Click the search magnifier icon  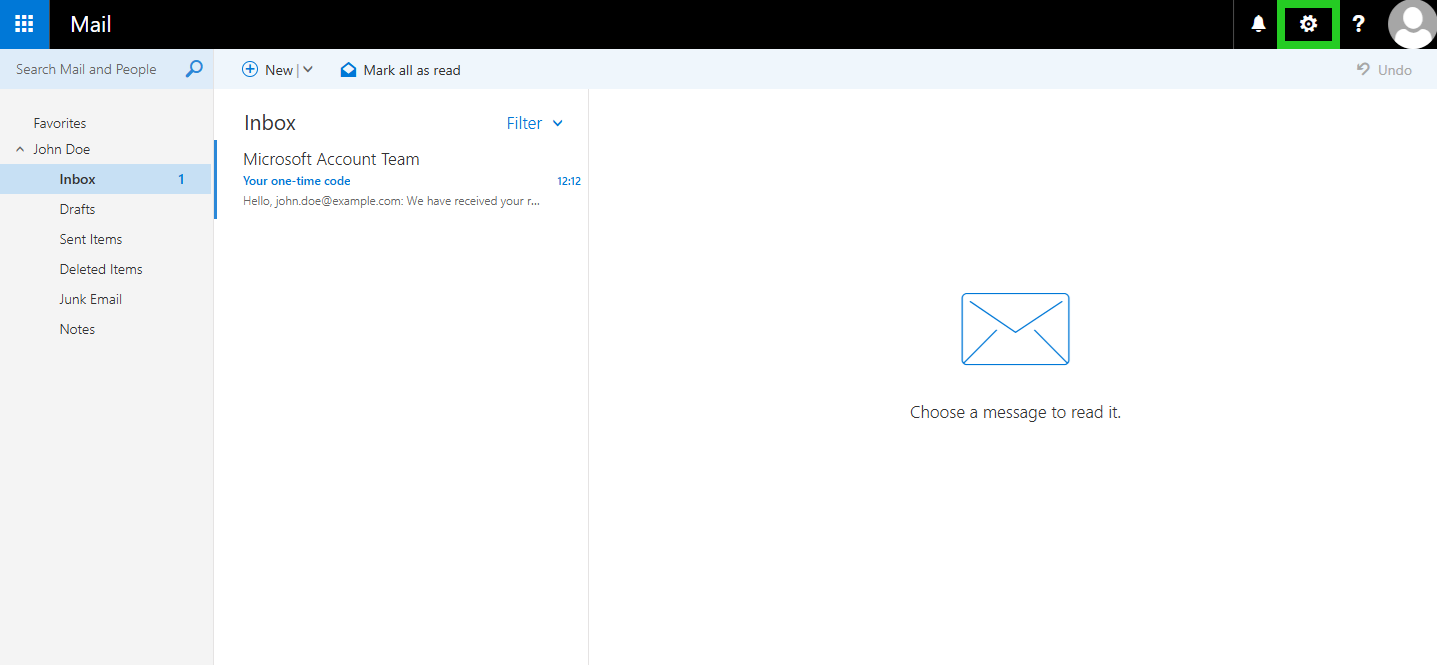pos(193,69)
